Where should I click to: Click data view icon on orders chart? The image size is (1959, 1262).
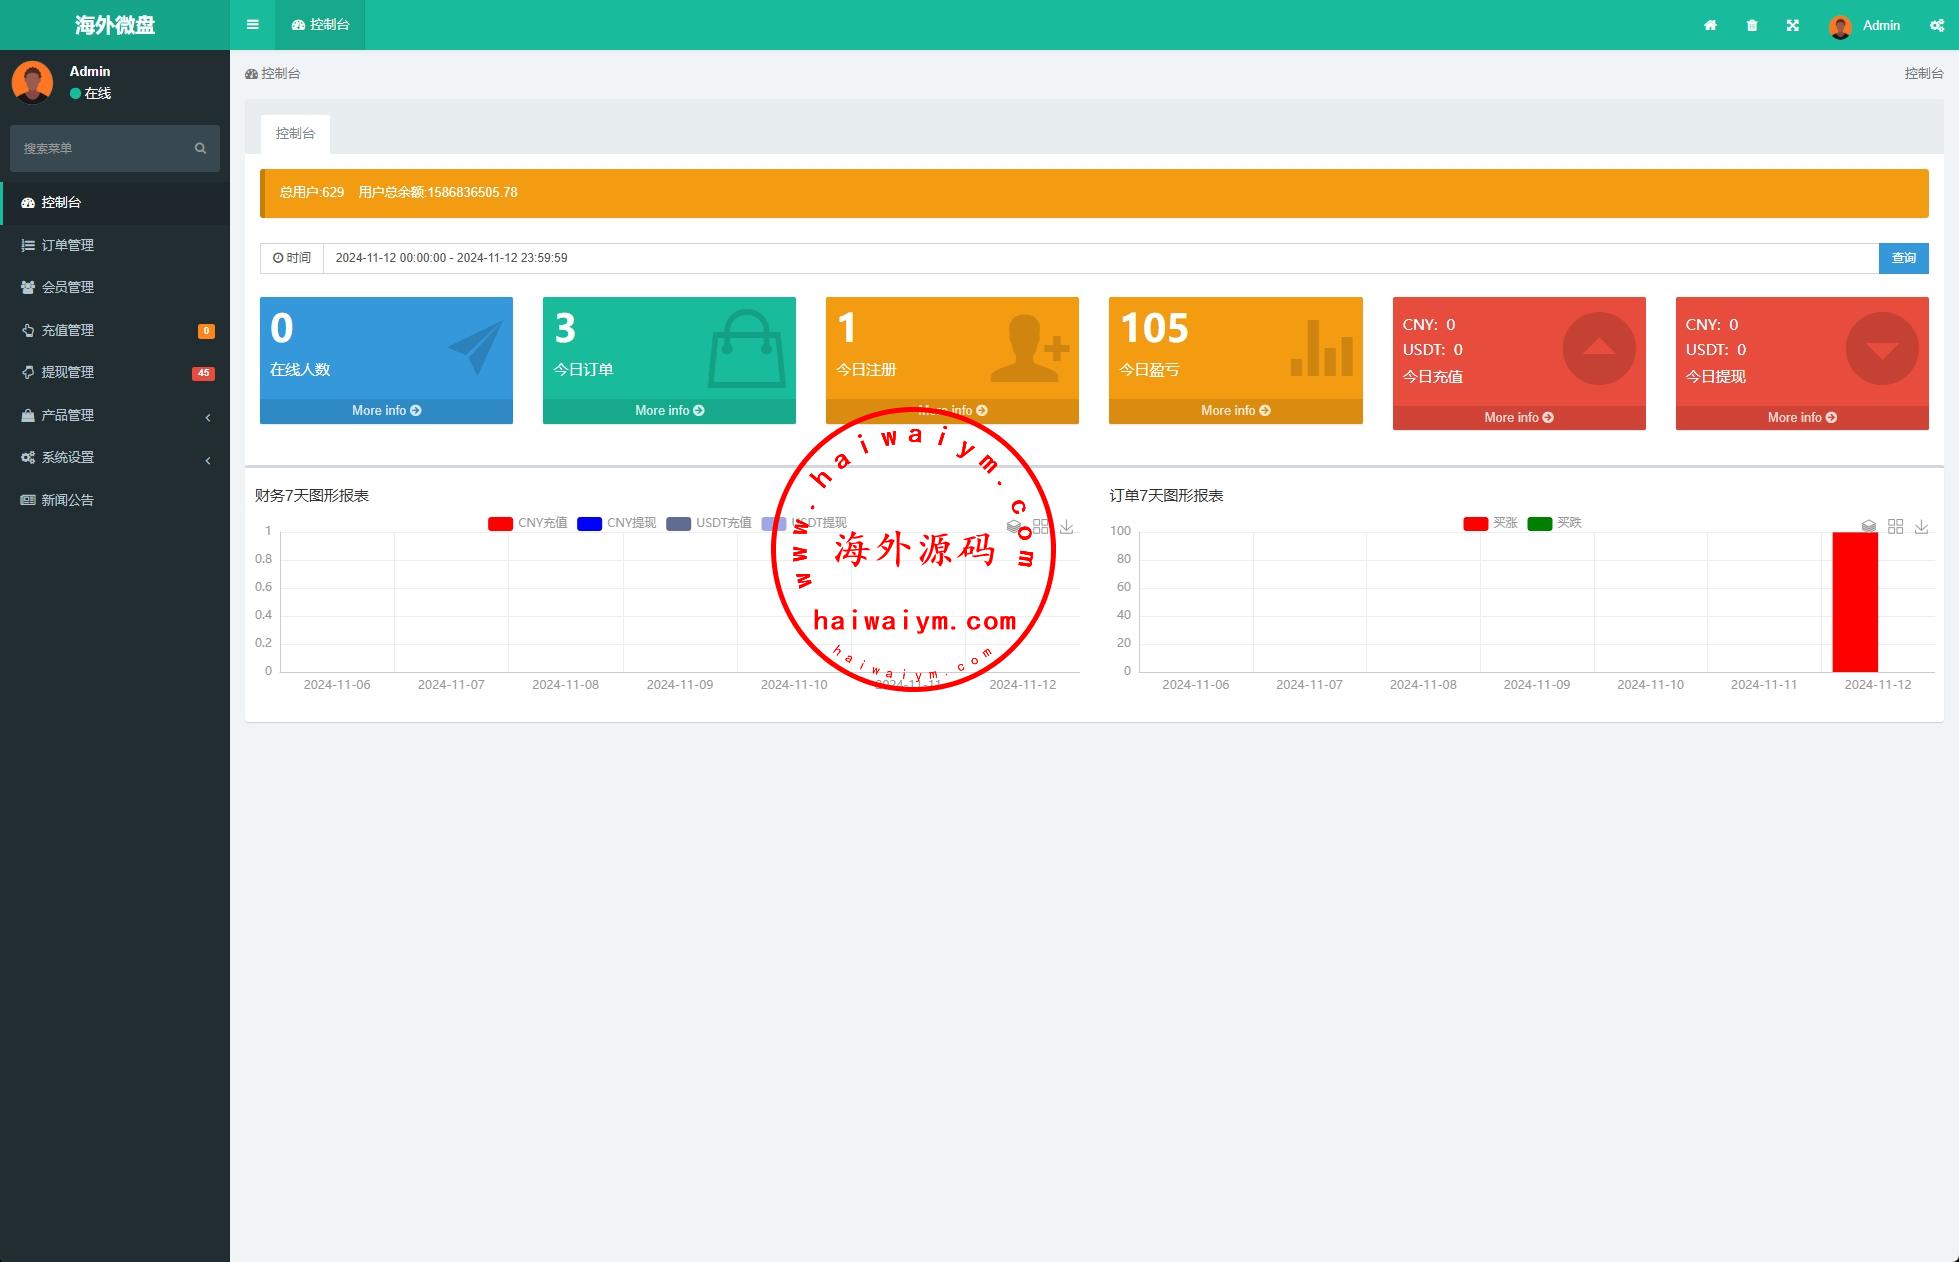(1868, 526)
